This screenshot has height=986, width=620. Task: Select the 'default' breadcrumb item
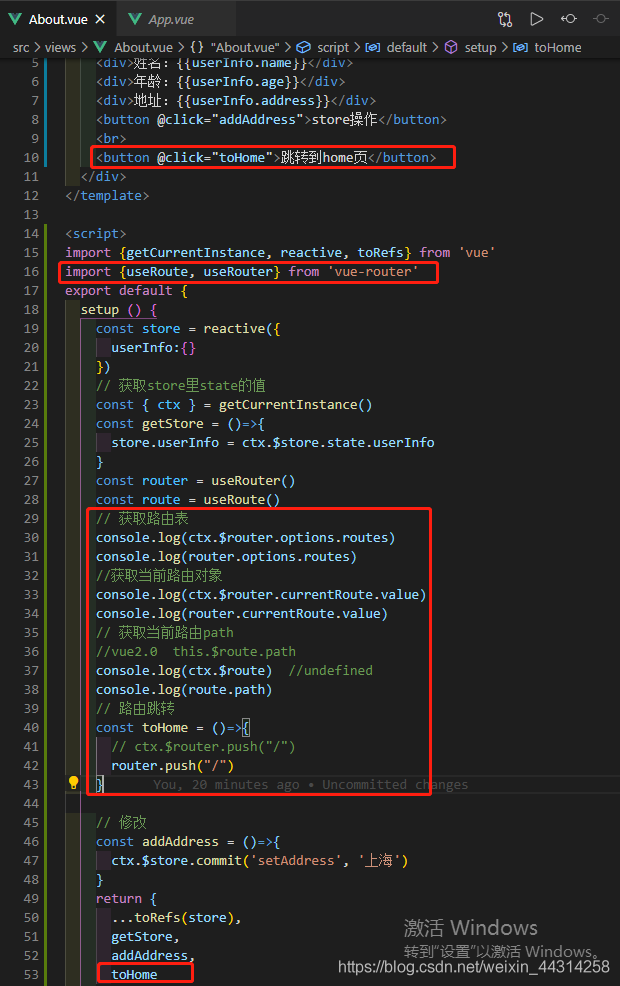point(407,48)
